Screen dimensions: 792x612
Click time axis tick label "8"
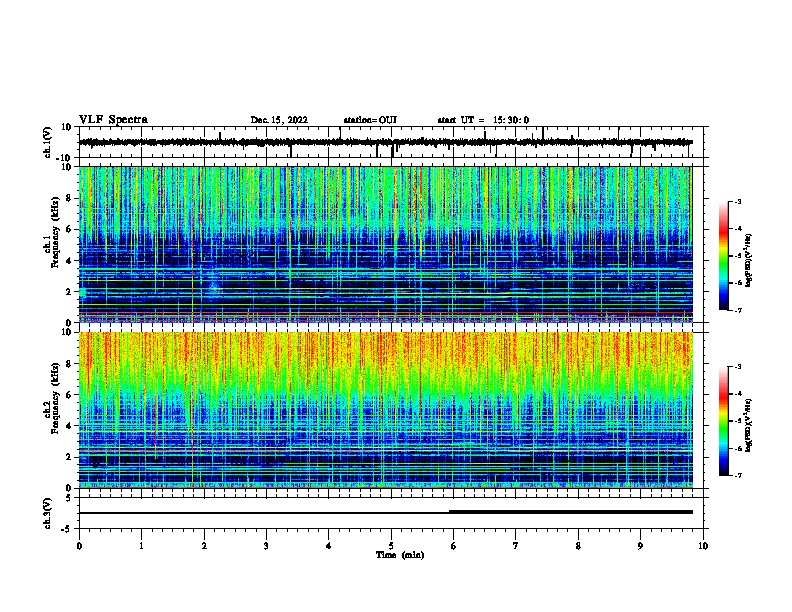tap(578, 546)
